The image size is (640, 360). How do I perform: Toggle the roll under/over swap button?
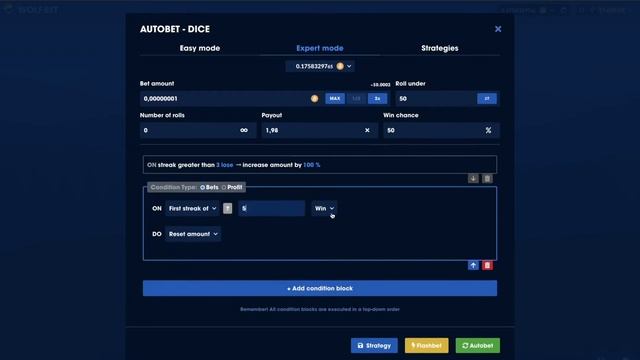[x=487, y=98]
